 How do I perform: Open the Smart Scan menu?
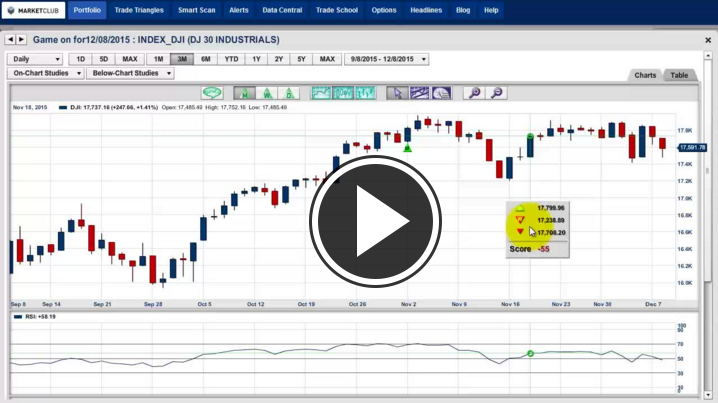[x=195, y=10]
